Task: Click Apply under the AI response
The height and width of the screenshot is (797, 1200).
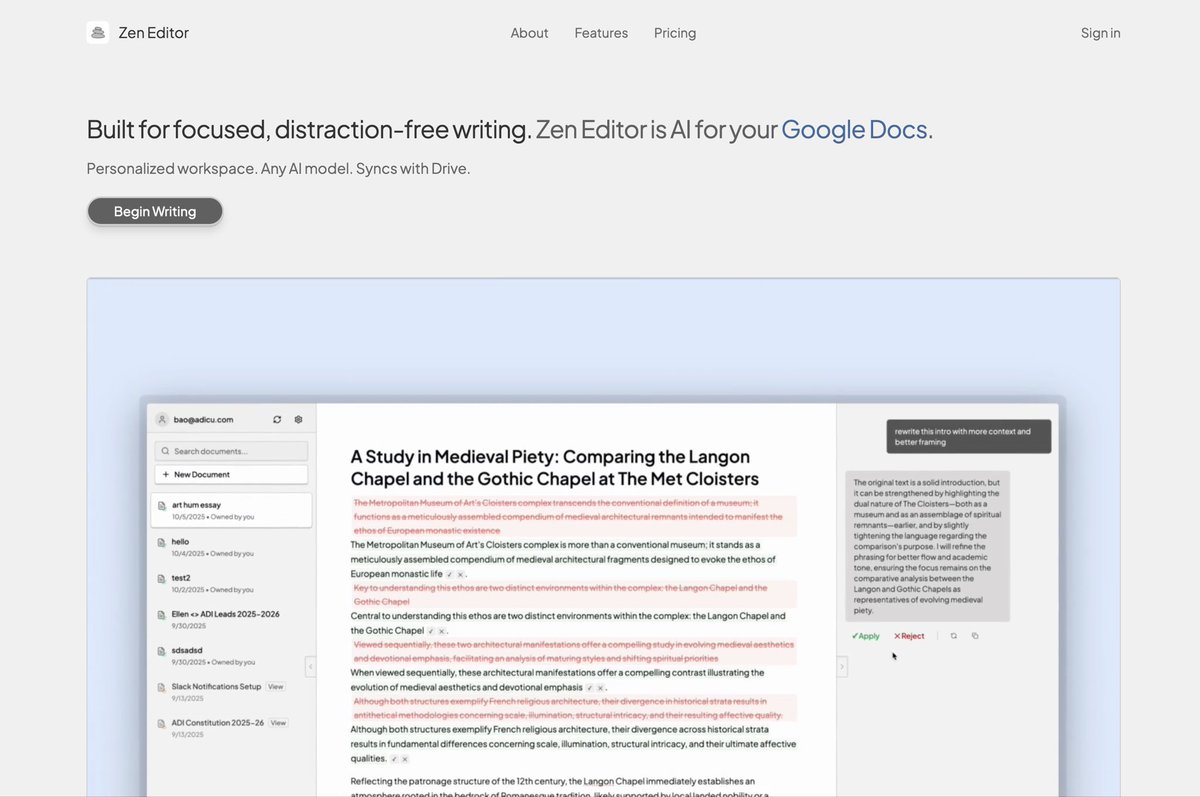Action: tap(865, 636)
